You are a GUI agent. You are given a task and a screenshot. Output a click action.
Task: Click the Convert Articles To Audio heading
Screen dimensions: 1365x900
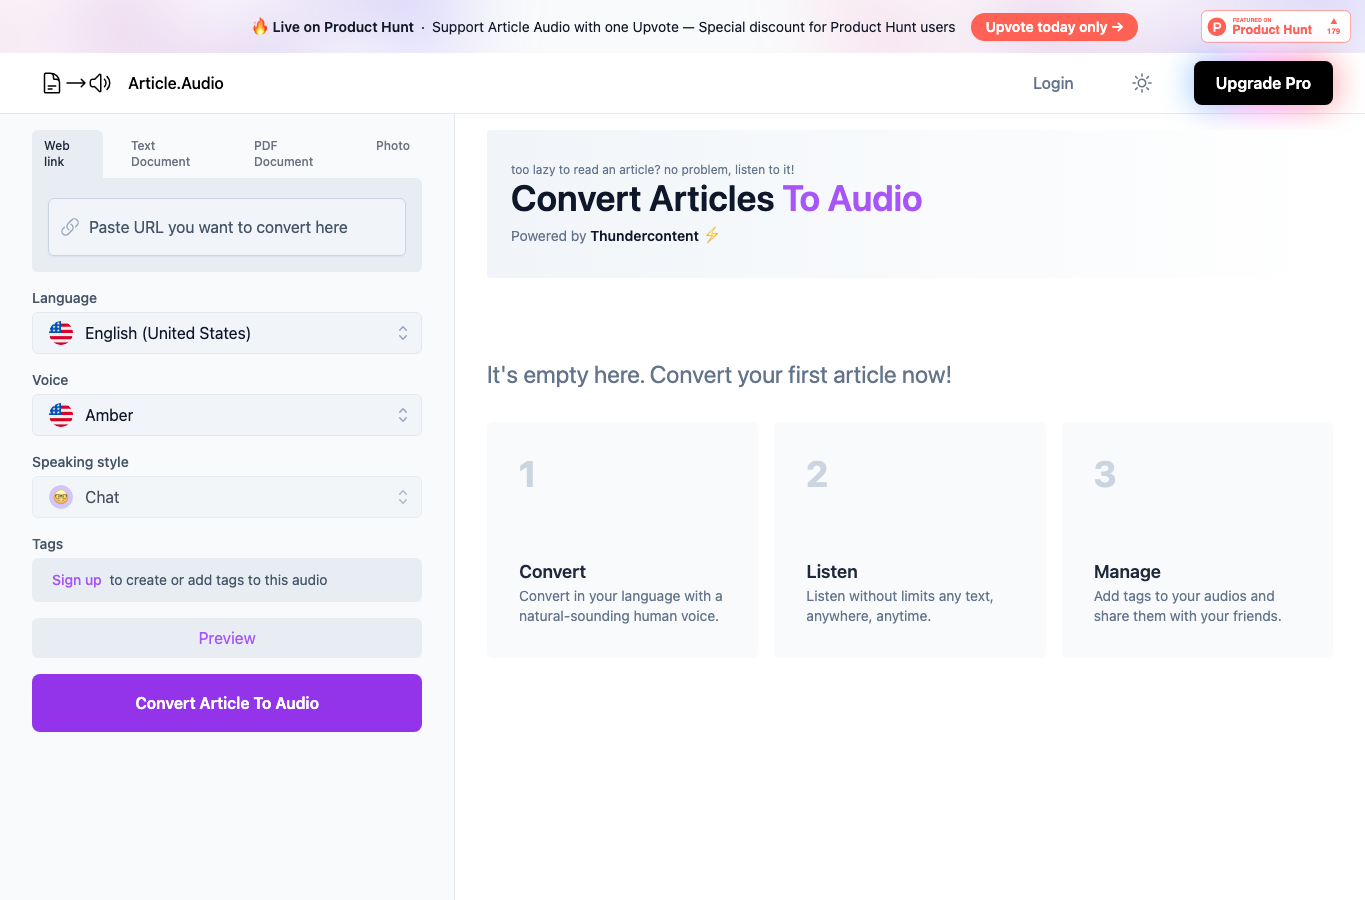coord(716,199)
